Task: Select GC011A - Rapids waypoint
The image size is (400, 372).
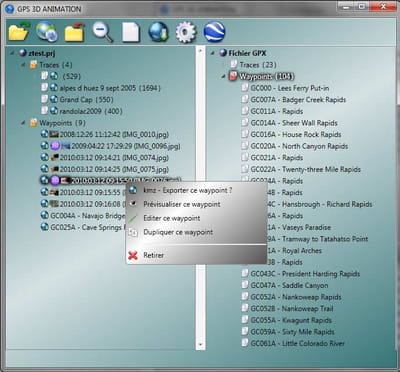Action: pyautogui.click(x=277, y=111)
